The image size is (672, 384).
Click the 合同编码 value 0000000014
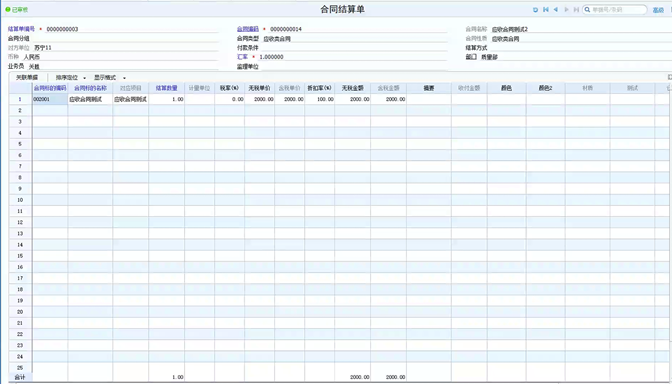(x=286, y=29)
